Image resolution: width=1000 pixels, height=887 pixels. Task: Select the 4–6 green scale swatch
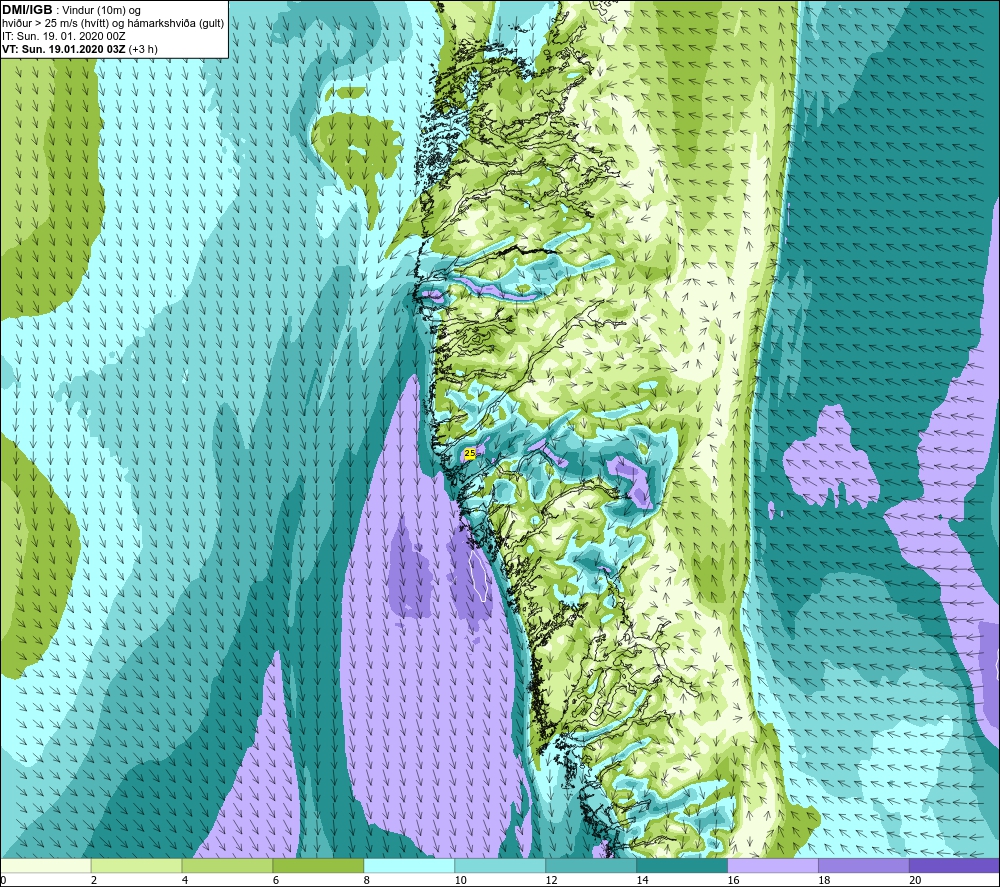coord(227,866)
